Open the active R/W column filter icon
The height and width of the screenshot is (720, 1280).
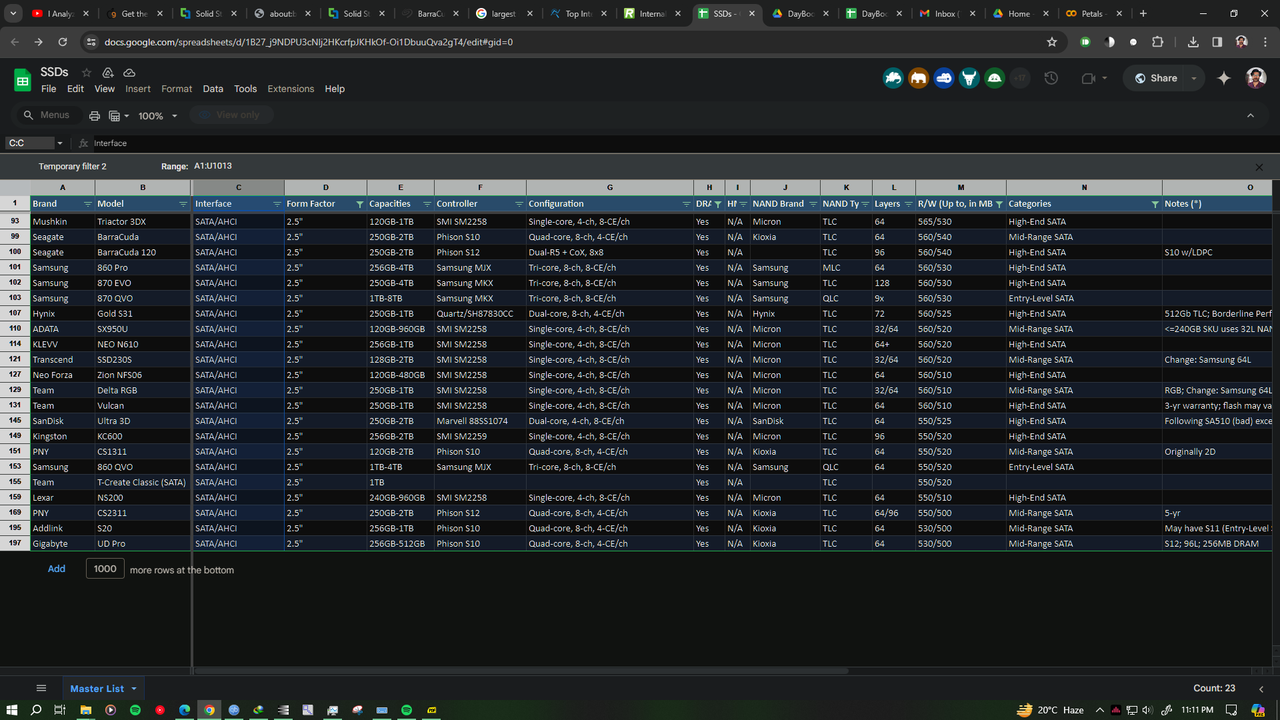click(999, 204)
